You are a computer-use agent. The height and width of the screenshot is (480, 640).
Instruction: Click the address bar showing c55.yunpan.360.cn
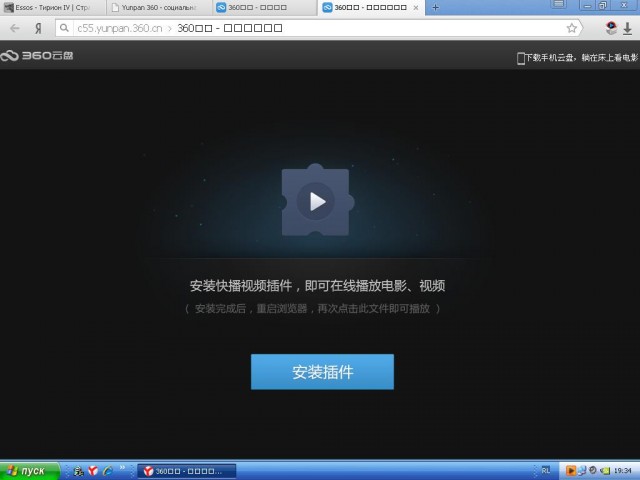300,28
